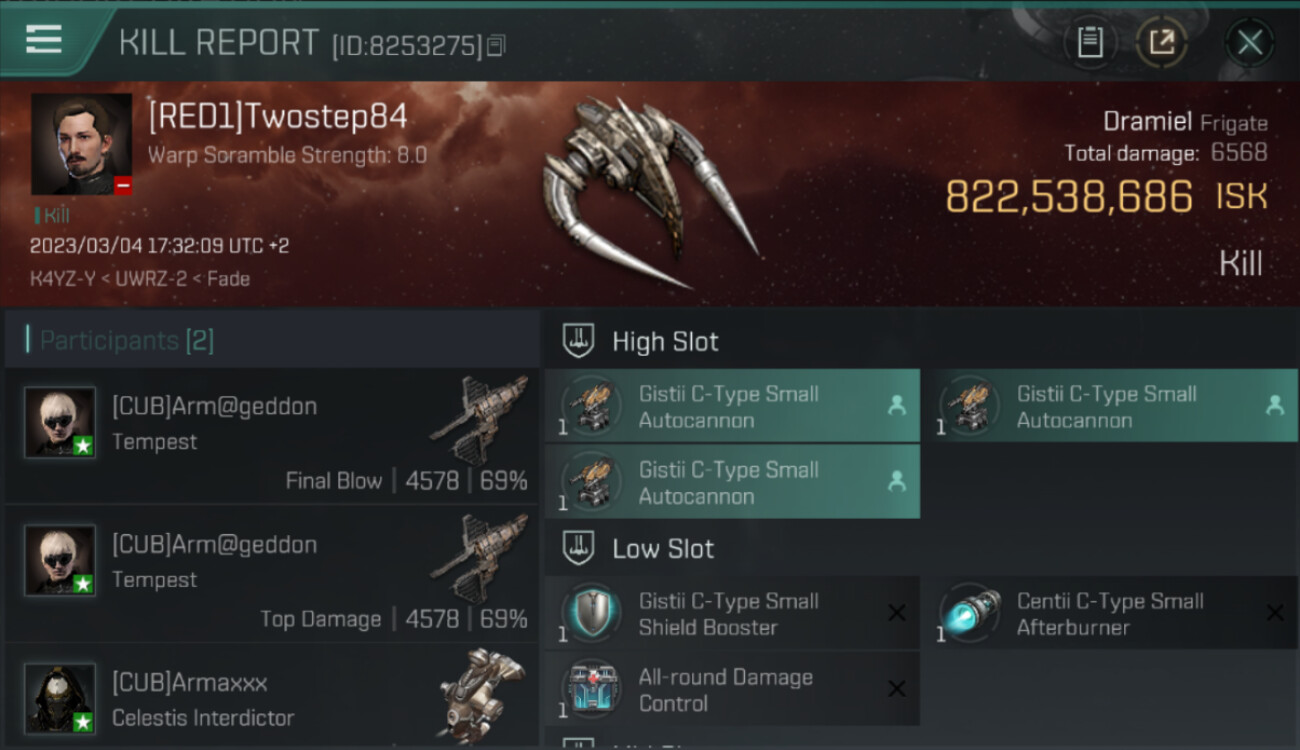The height and width of the screenshot is (750, 1300).
Task: Select the Gistii C-Type Small Shield Booster icon
Action: [x=591, y=613]
